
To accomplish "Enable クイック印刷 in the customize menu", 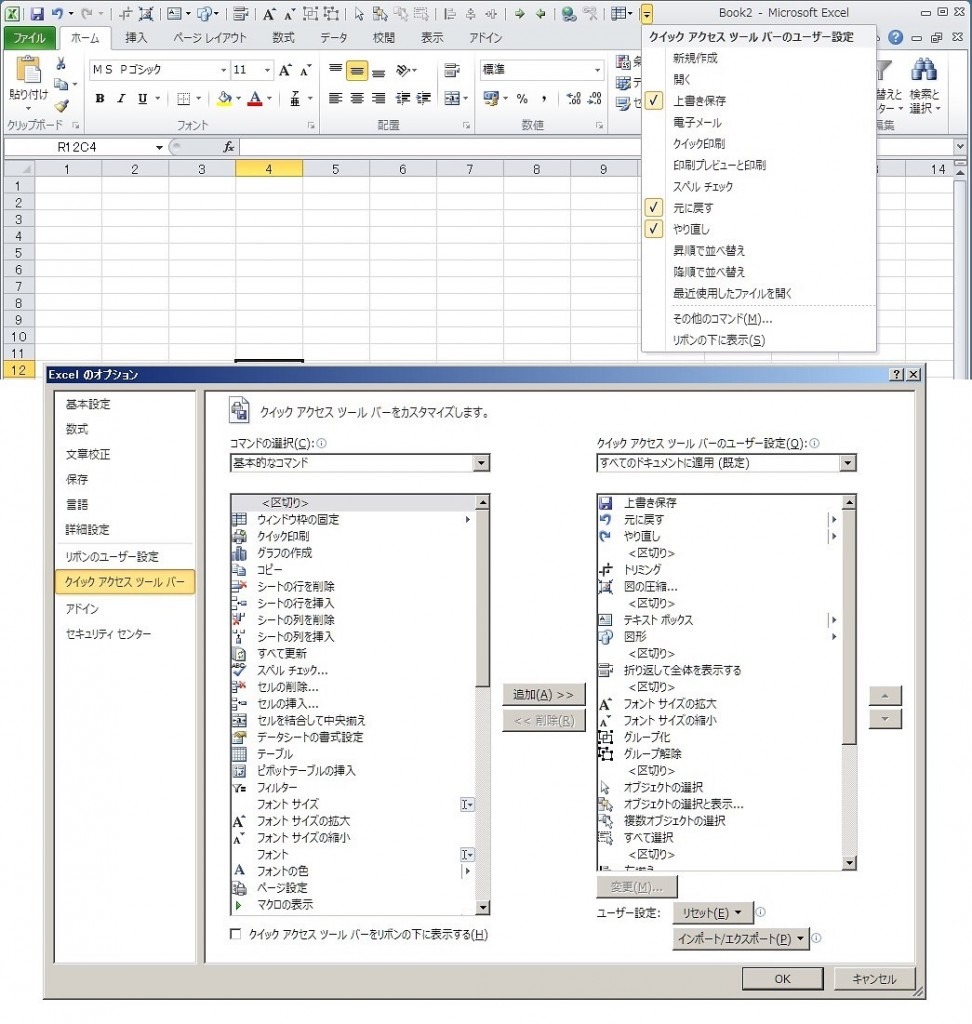I will tap(759, 144).
